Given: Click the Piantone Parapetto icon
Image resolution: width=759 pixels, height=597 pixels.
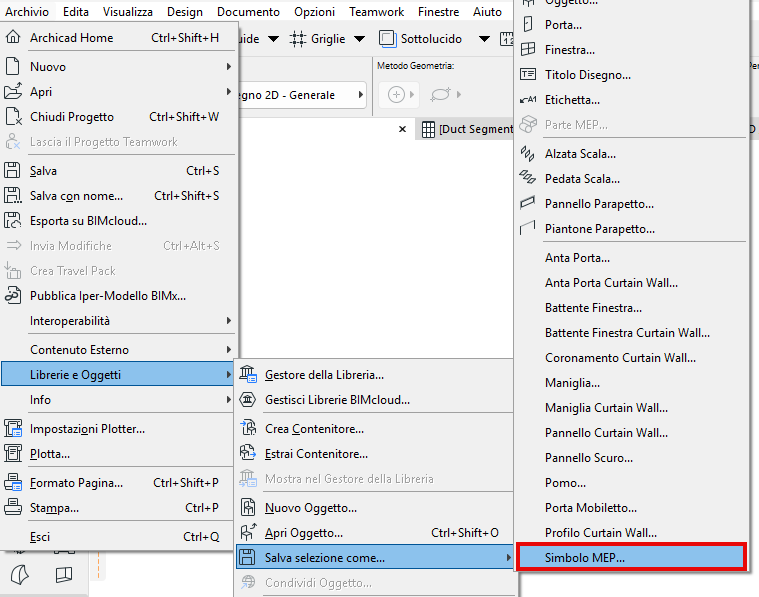Looking at the screenshot, I should 527,228.
